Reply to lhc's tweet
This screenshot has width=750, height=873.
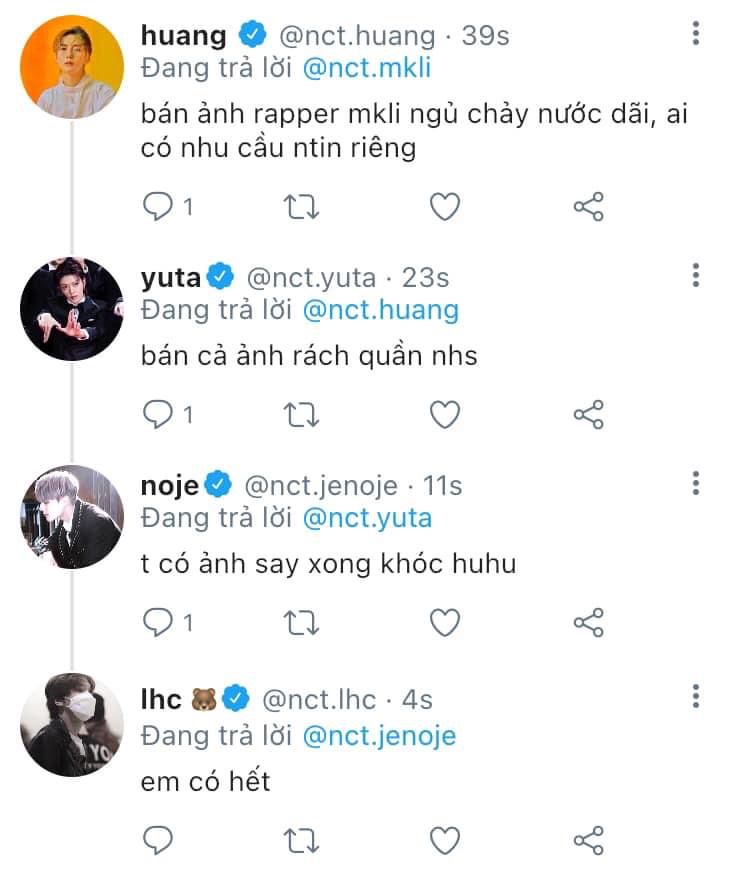(x=158, y=838)
